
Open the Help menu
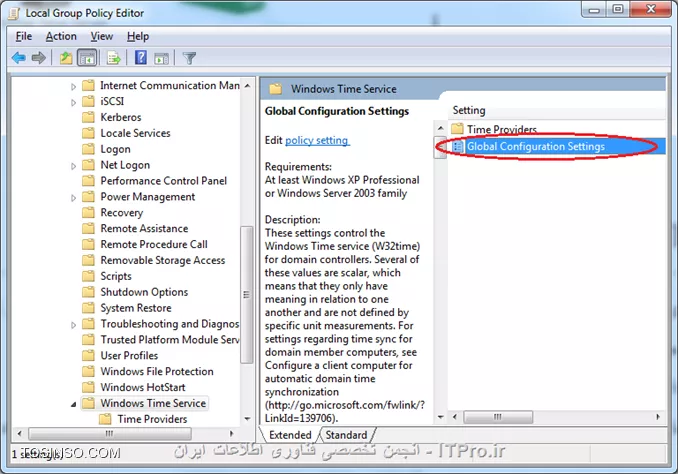pyautogui.click(x=138, y=36)
